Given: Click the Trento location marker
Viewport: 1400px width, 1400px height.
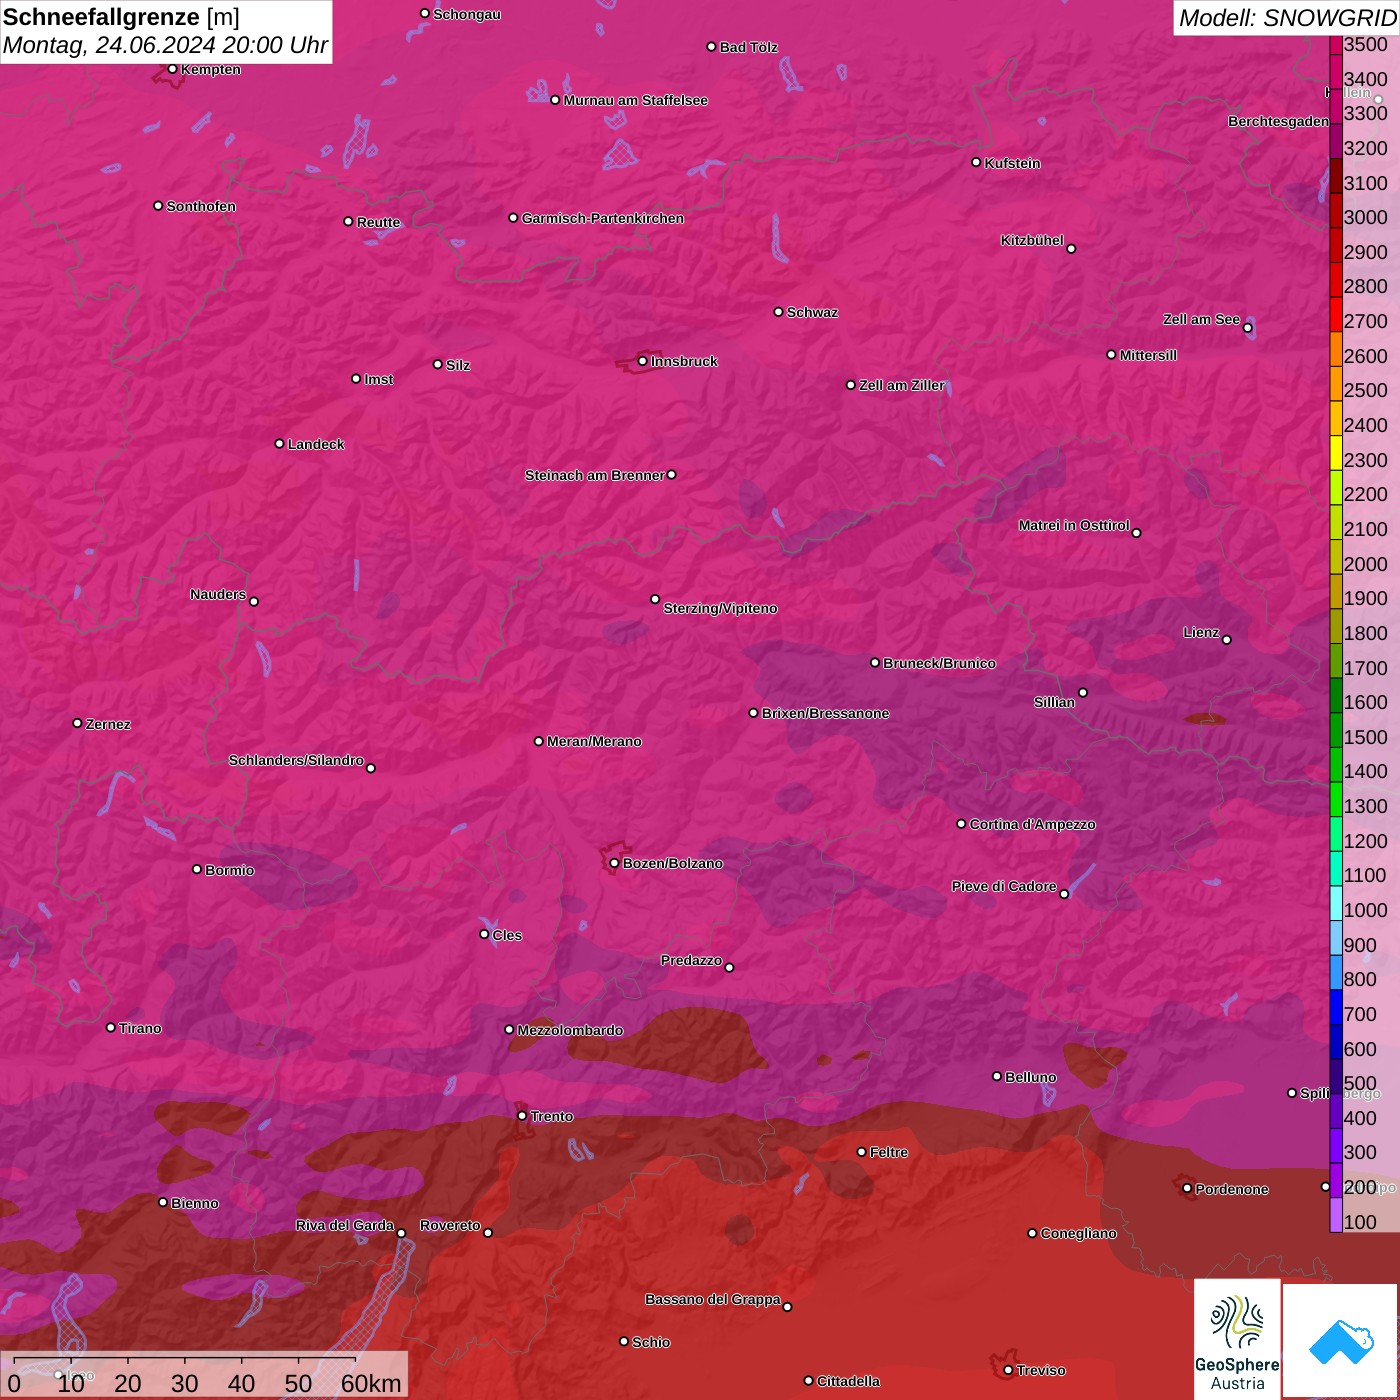Looking at the screenshot, I should coord(522,1116).
